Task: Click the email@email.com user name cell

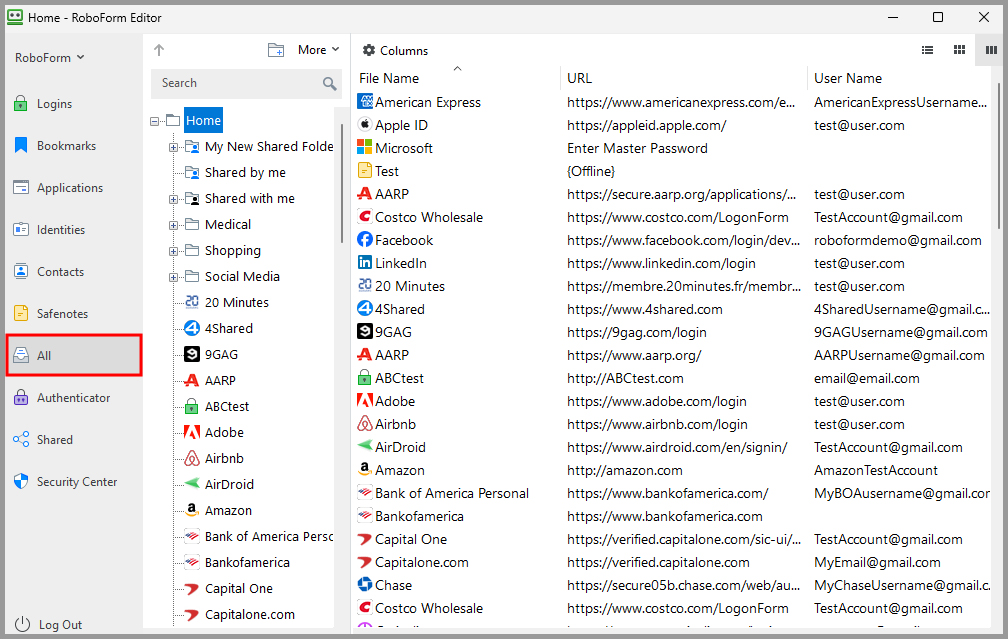Action: [867, 378]
